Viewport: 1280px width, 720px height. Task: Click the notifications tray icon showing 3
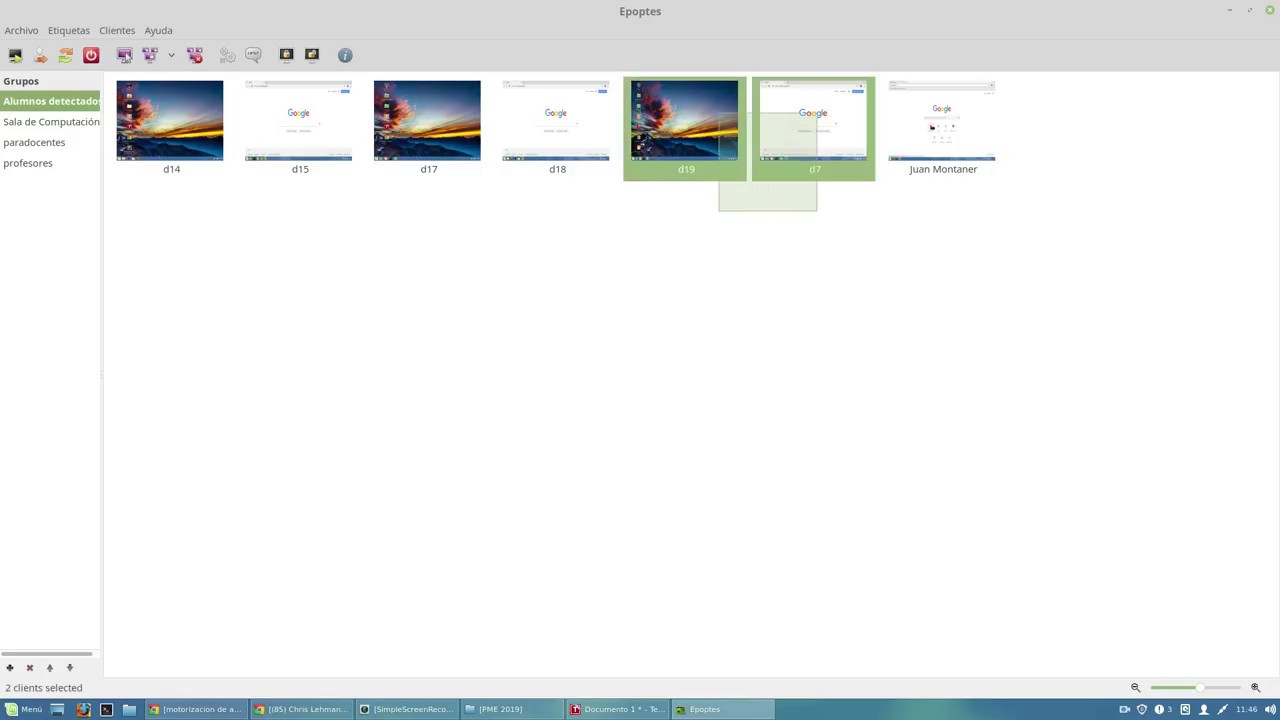coord(1163,709)
